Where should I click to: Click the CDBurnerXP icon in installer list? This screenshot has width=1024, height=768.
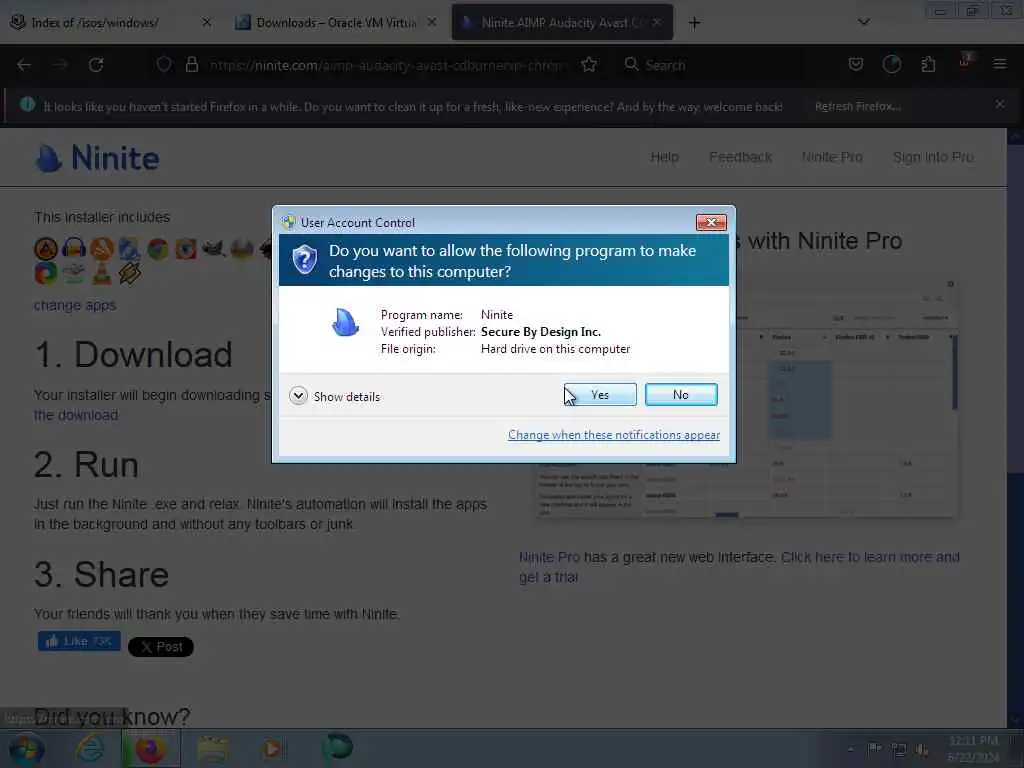point(129,249)
